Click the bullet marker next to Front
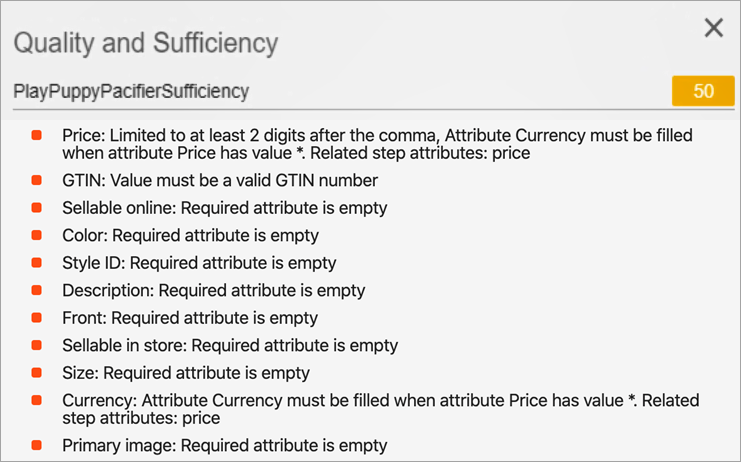This screenshot has width=741, height=462. pyautogui.click(x=37, y=318)
